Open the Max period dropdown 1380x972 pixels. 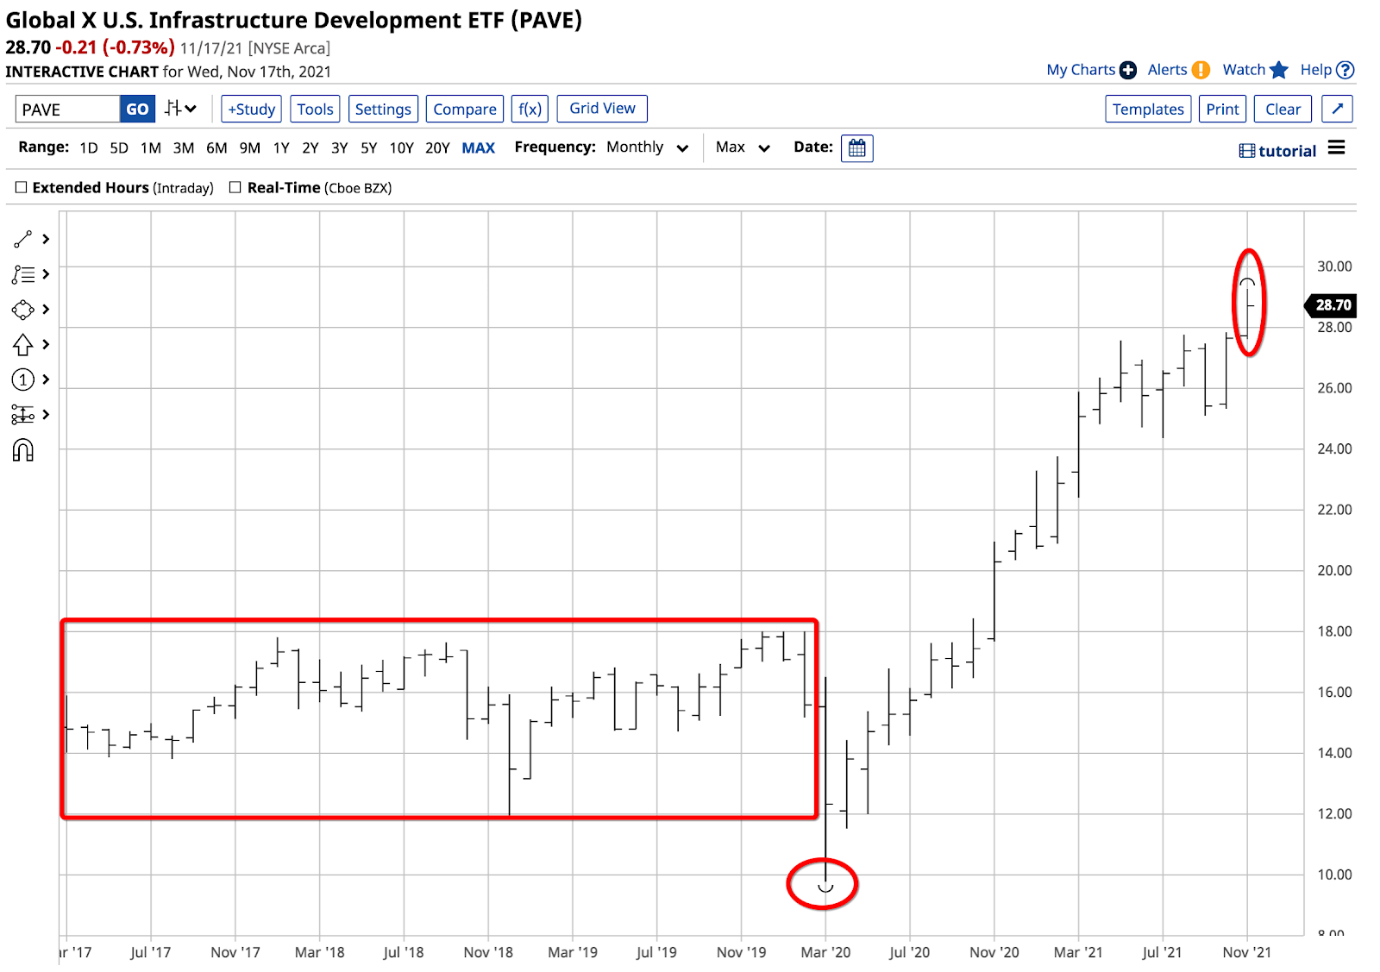[742, 147]
